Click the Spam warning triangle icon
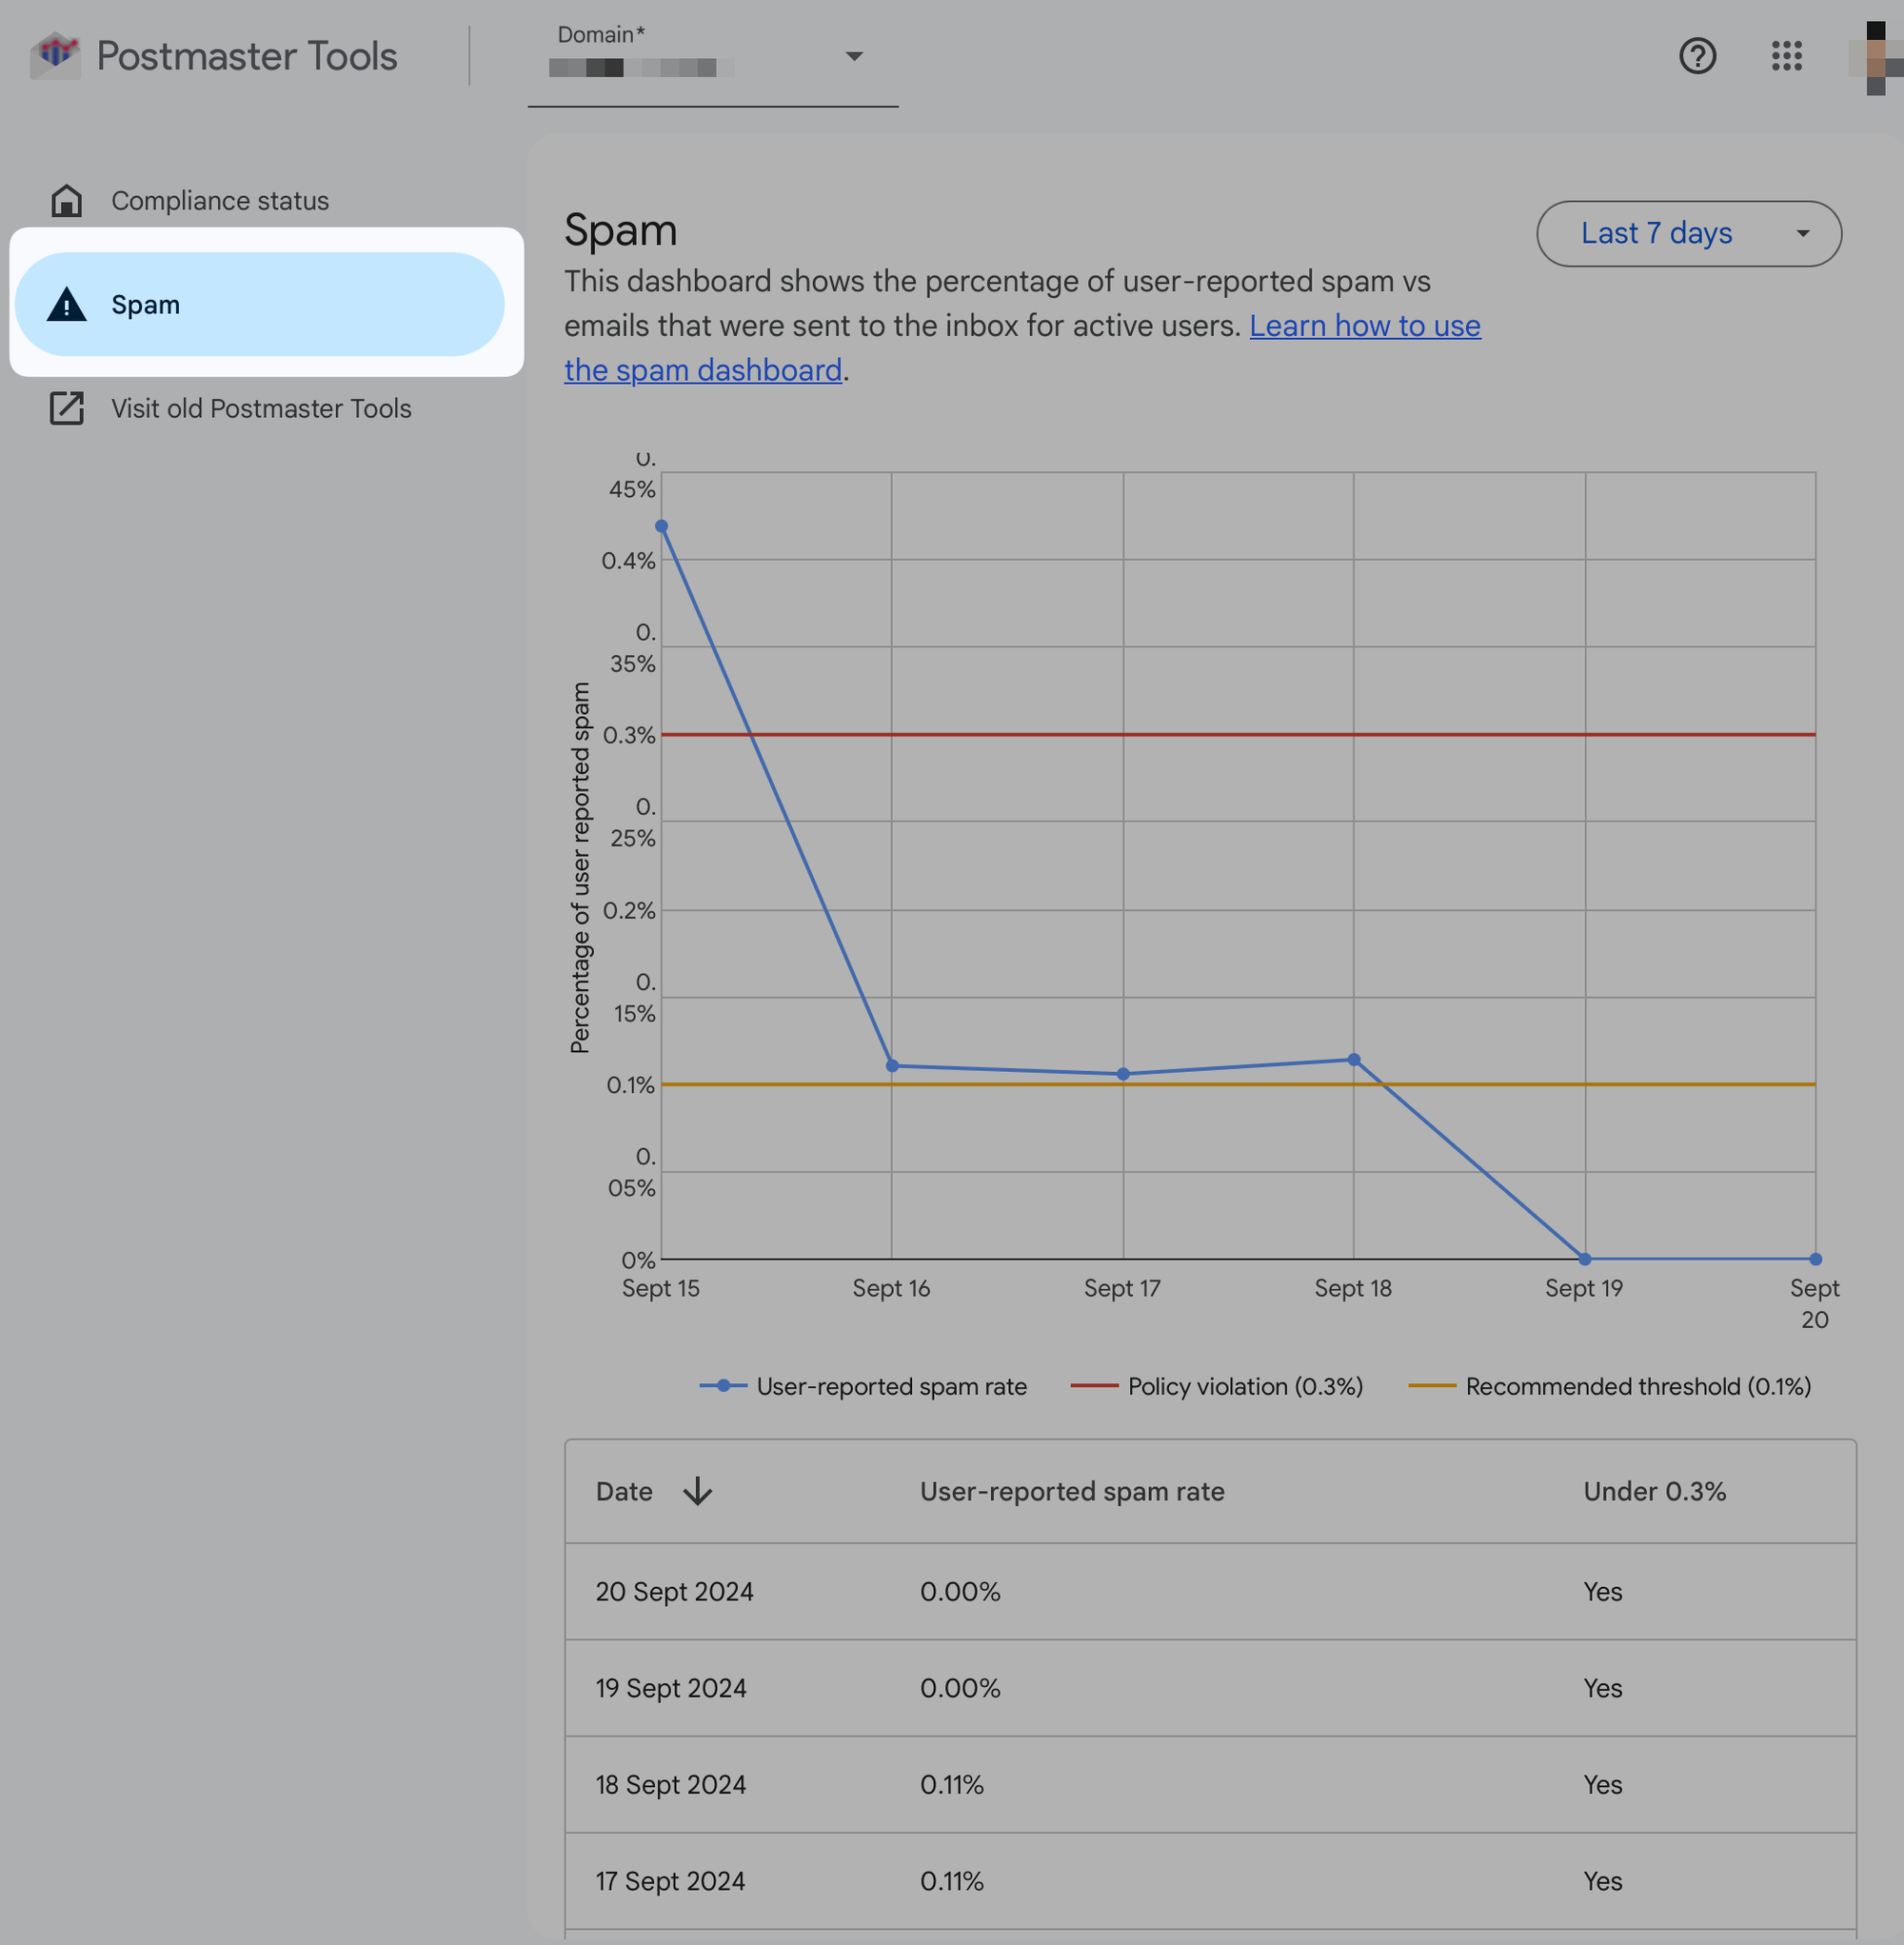Viewport: 1904px width, 1945px height. (67, 305)
